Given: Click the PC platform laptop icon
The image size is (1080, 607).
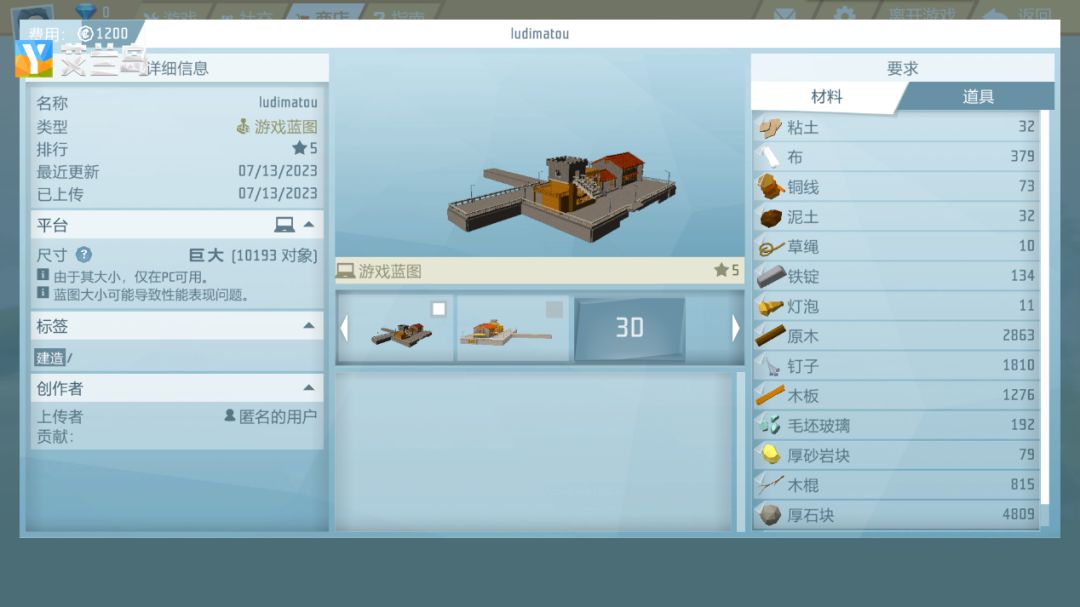Looking at the screenshot, I should [284, 225].
